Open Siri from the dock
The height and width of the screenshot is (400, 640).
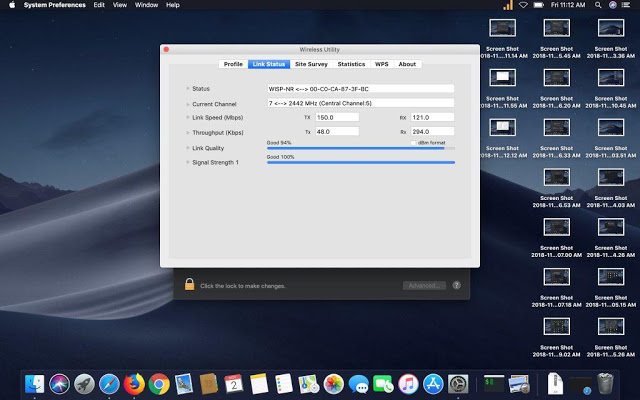[x=60, y=383]
